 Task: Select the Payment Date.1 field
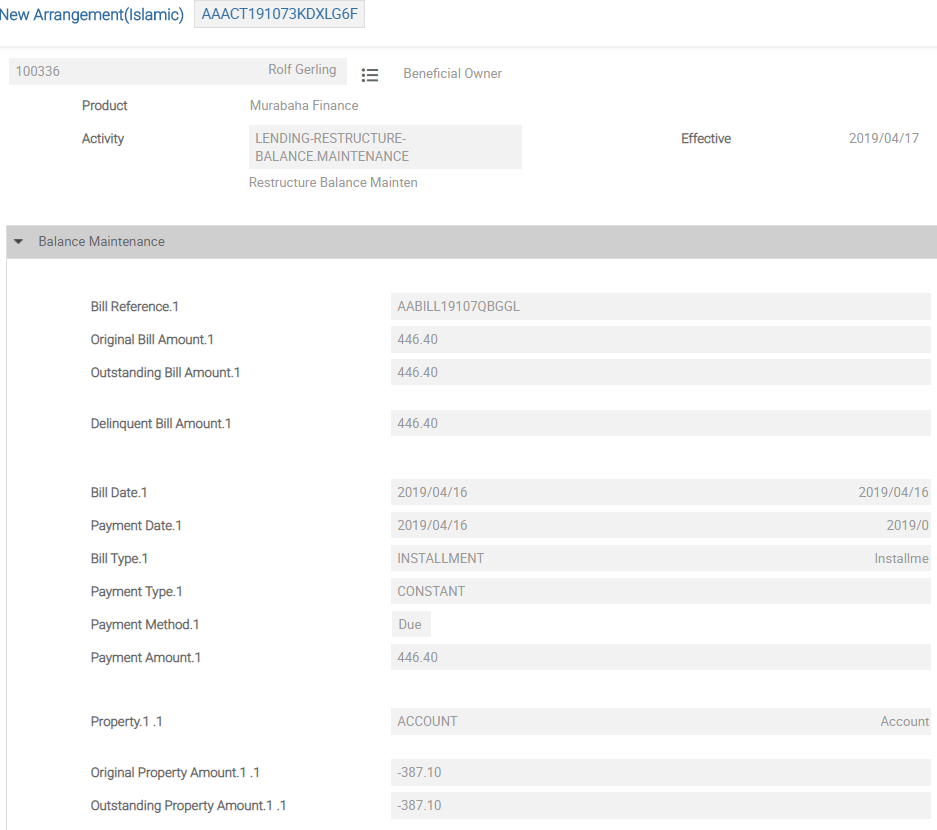point(620,526)
